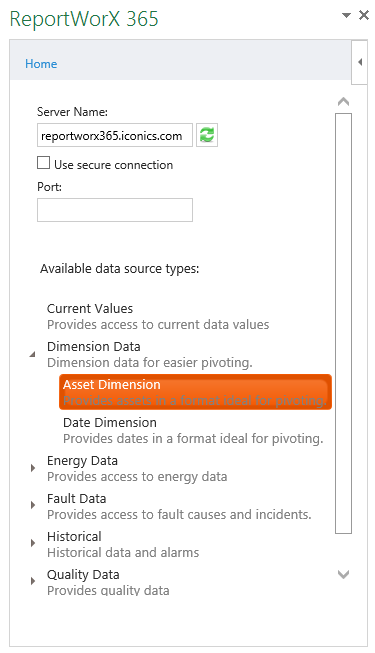Enable Use secure connection checkbox
Screen dimensions: 375x653
(x=43, y=163)
